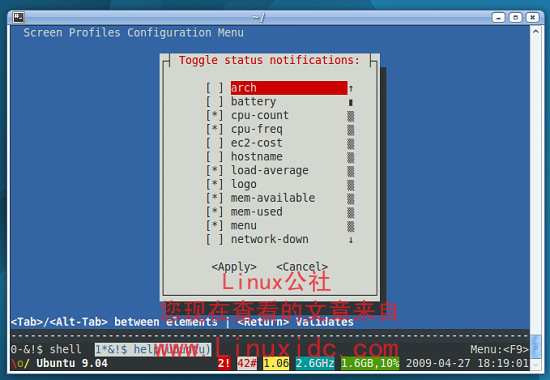Enable the network-down checkbox

[214, 239]
